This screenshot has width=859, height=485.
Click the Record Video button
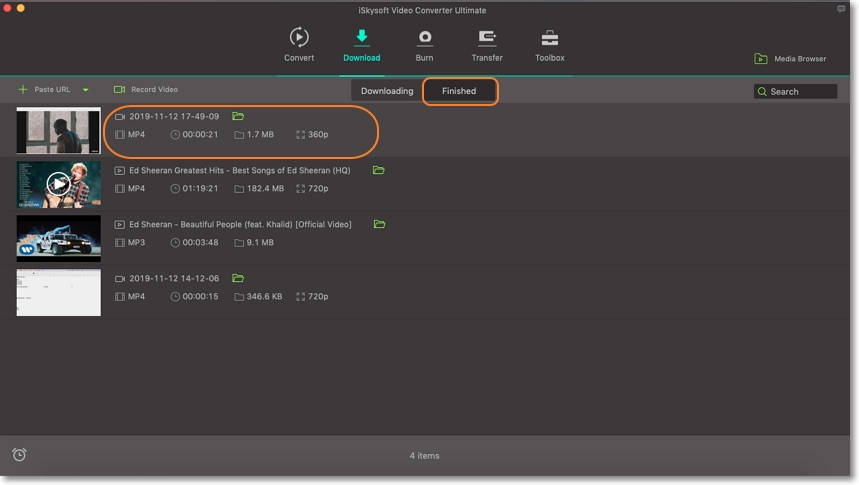pyautogui.click(x=146, y=90)
